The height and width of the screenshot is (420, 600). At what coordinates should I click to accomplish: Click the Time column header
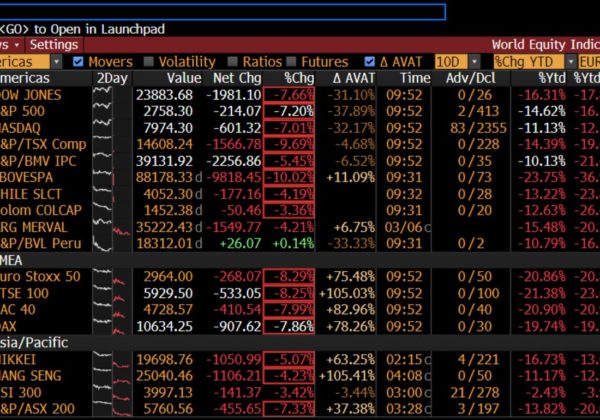coord(415,78)
